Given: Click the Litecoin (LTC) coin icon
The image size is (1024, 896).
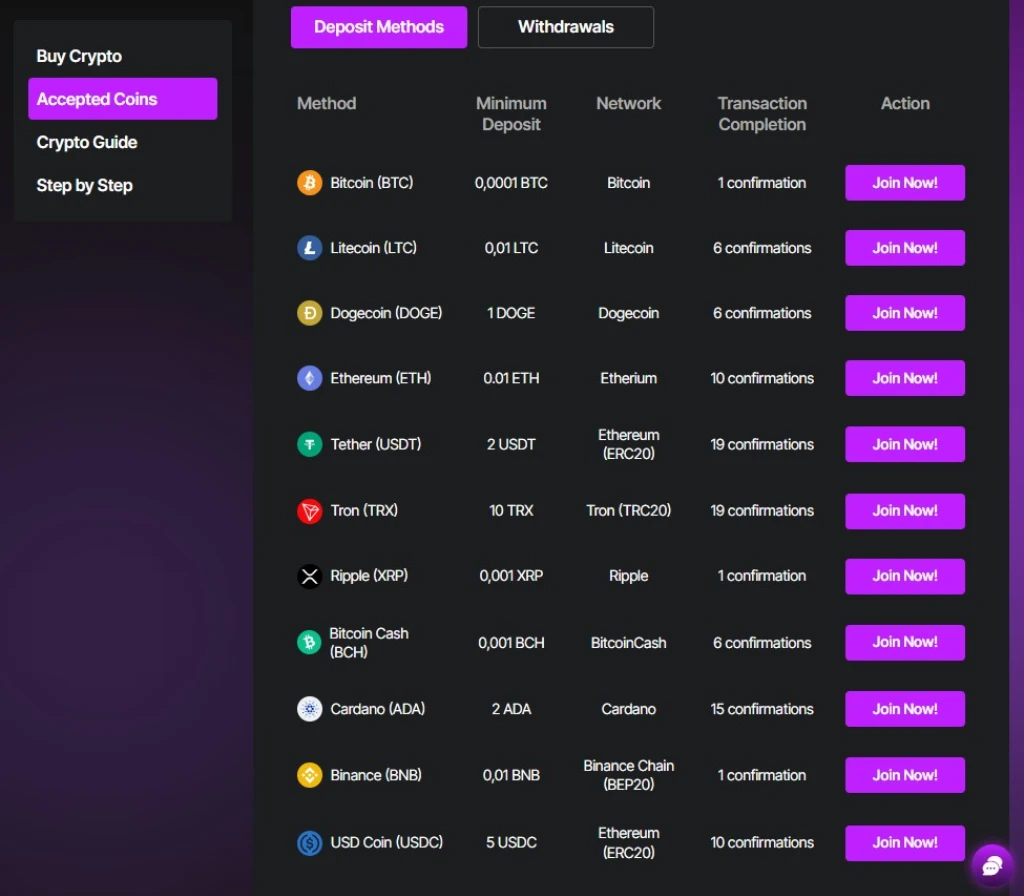Looking at the screenshot, I should click(310, 248).
